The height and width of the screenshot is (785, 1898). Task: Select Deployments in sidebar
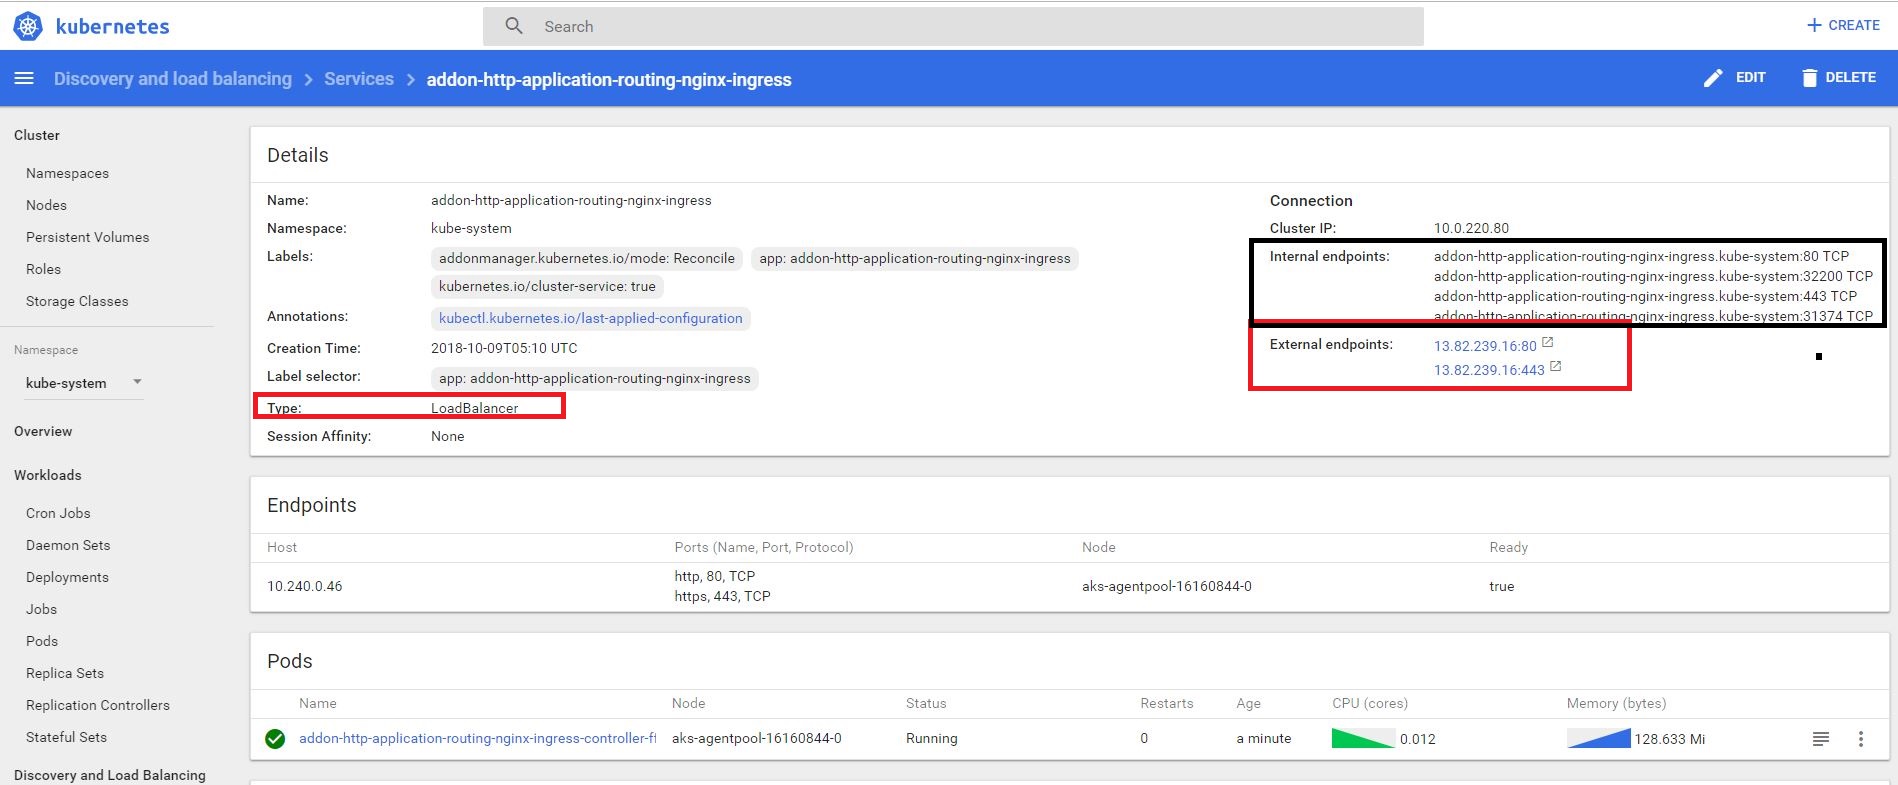point(67,577)
